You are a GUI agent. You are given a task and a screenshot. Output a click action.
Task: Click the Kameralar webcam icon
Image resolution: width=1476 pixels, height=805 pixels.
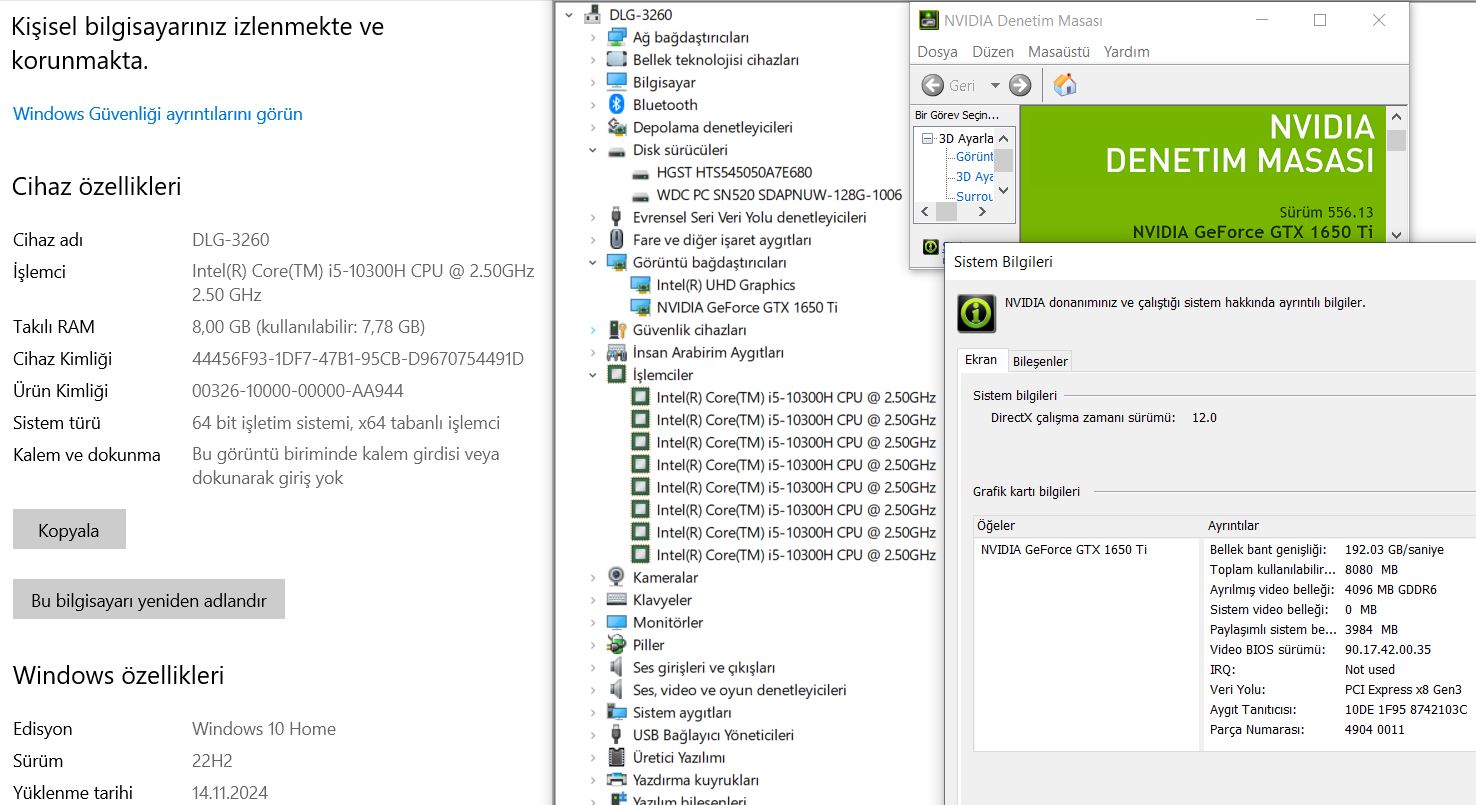(617, 577)
